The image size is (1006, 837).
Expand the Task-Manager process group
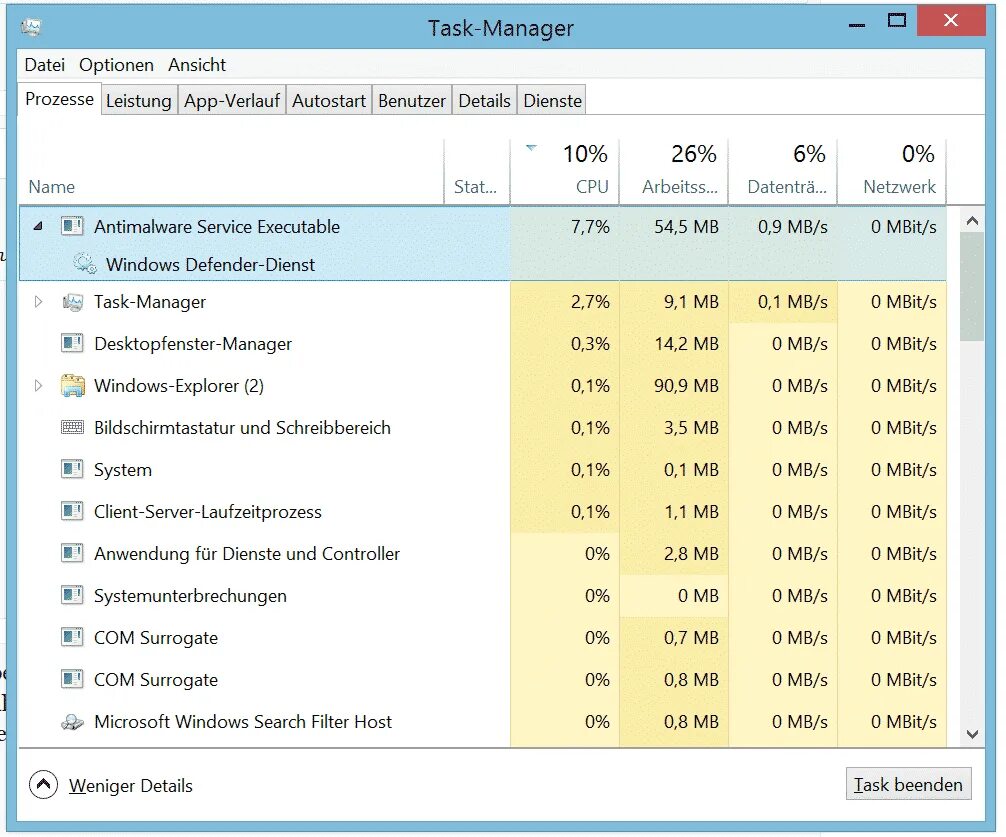click(x=38, y=301)
